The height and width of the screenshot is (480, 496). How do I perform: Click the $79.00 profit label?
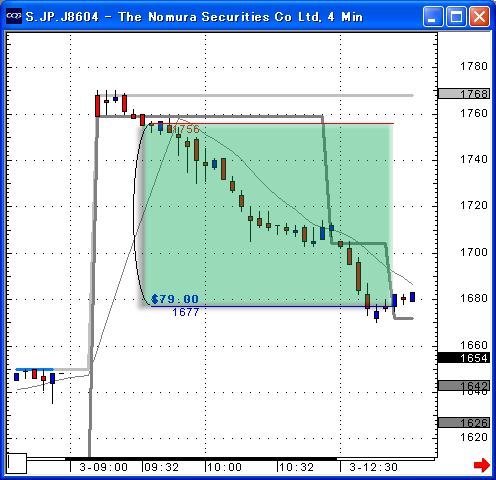[175, 299]
